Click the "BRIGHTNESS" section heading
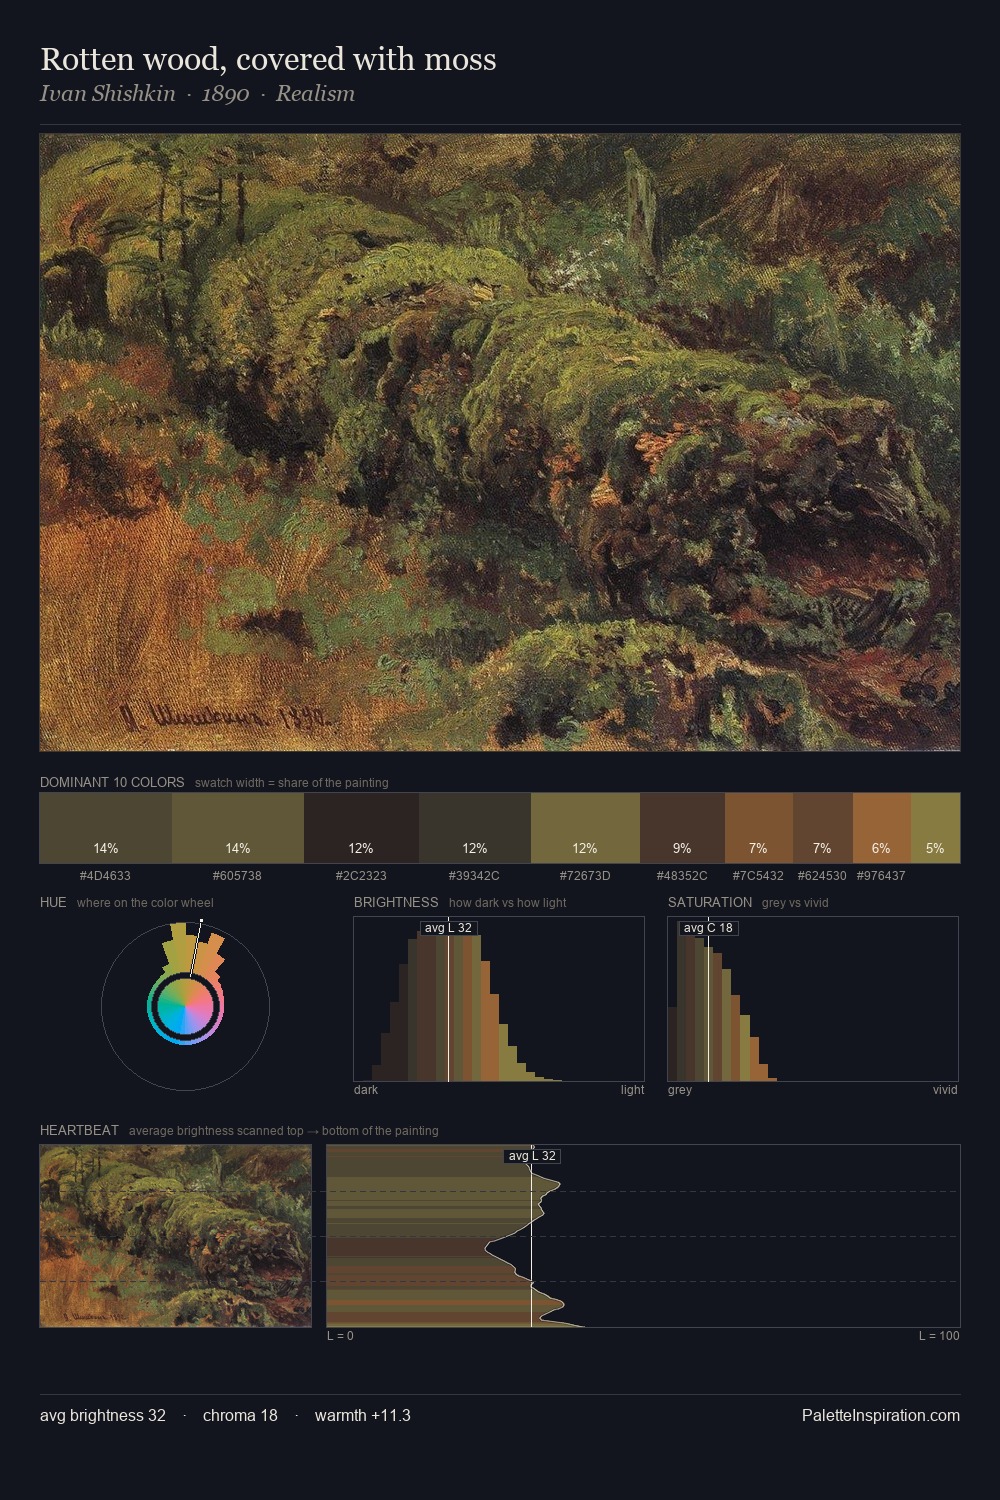1000x1500 pixels. point(396,902)
